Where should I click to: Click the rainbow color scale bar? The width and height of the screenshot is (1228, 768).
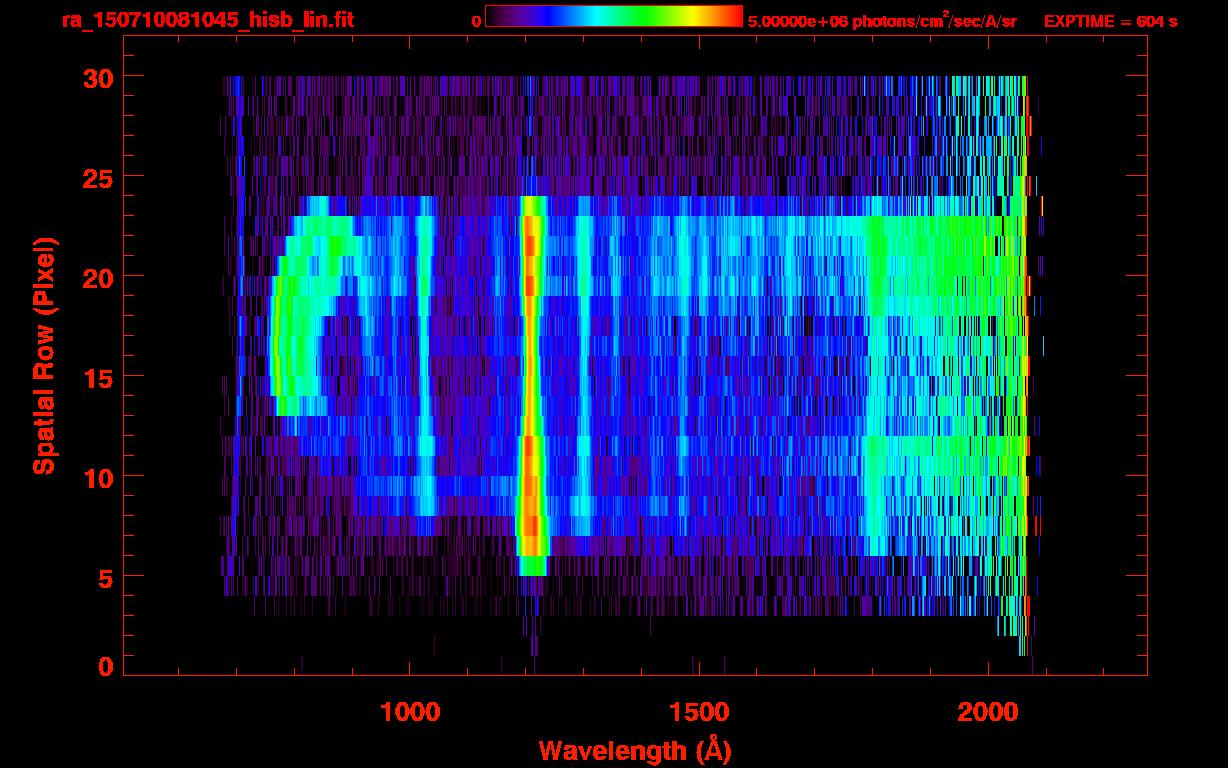pos(614,16)
